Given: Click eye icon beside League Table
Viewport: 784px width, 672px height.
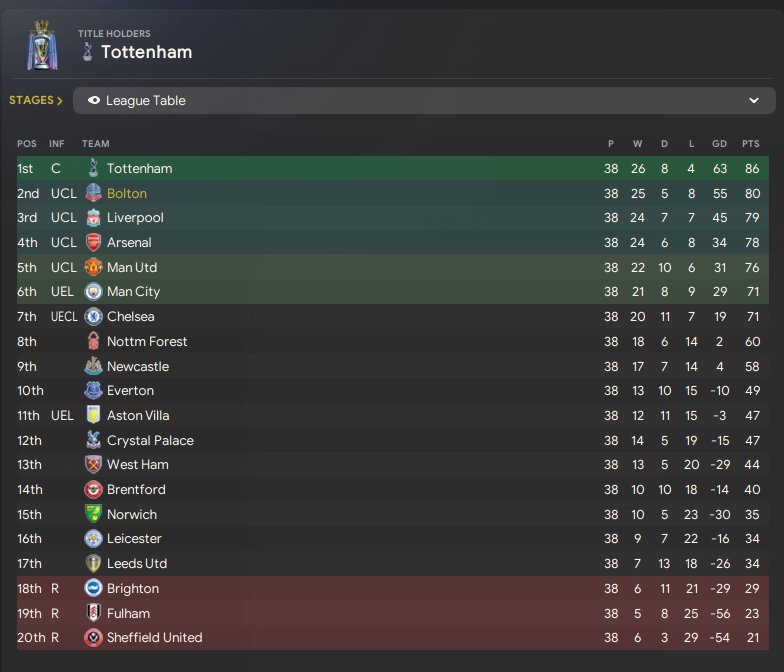Looking at the screenshot, I should click(94, 101).
